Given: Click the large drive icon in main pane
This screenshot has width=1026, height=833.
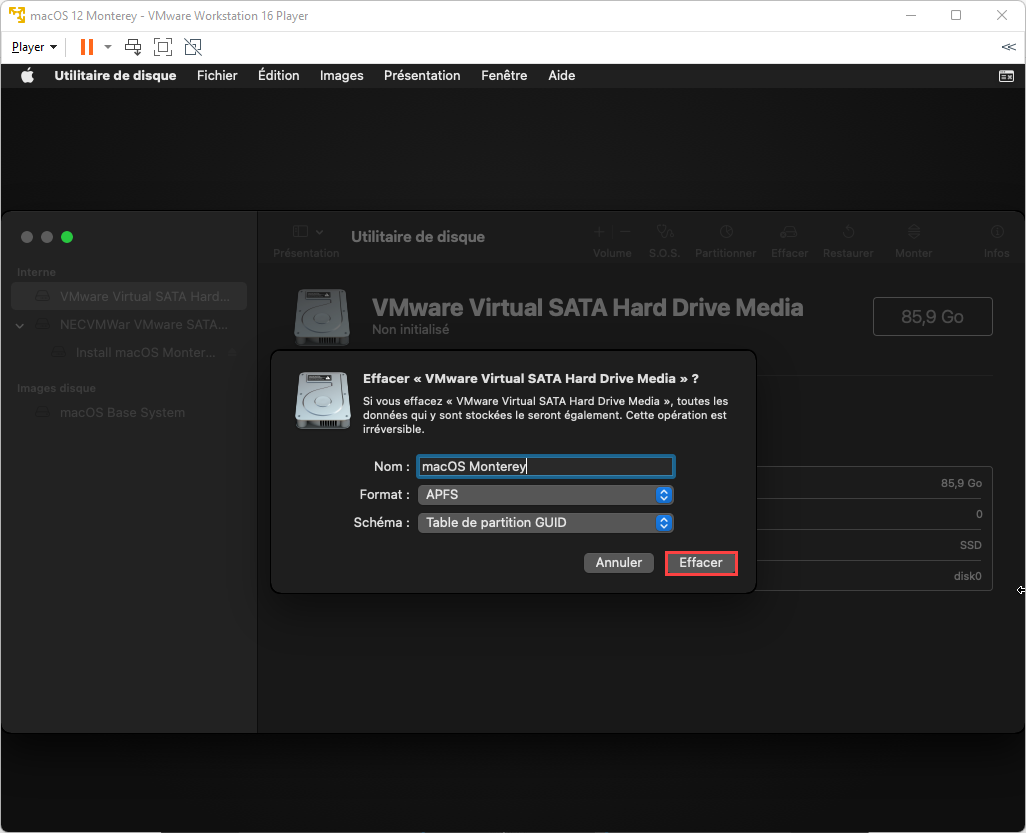Looking at the screenshot, I should pos(322,317).
